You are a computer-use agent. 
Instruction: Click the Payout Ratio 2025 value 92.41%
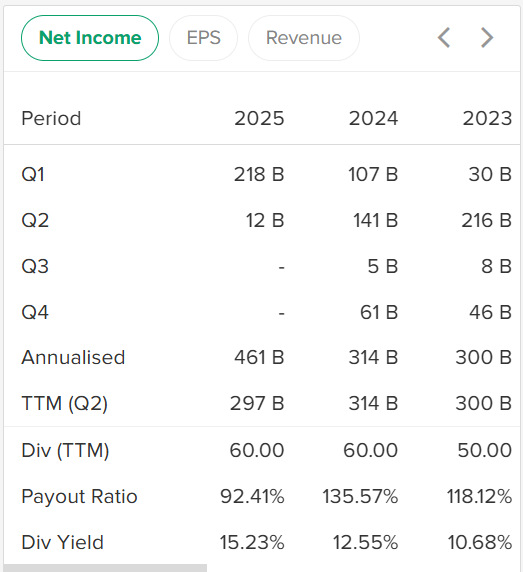click(x=252, y=496)
